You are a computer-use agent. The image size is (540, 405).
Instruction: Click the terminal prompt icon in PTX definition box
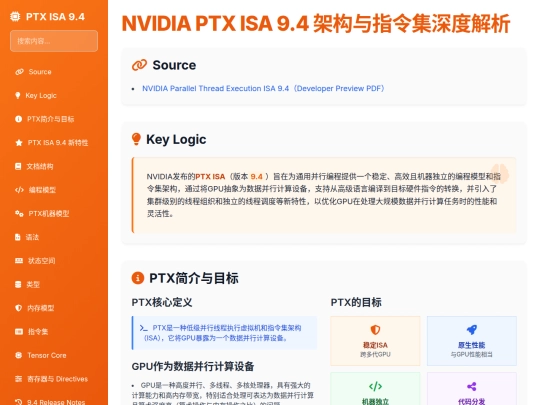144,328
